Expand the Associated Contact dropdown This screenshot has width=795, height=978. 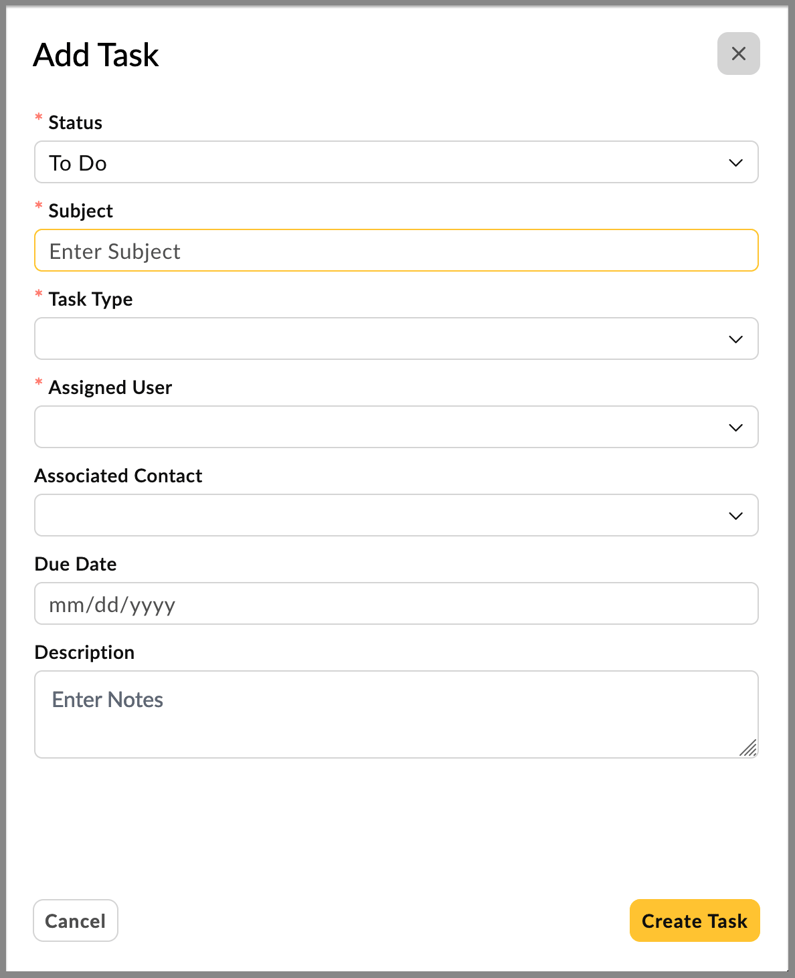396,515
